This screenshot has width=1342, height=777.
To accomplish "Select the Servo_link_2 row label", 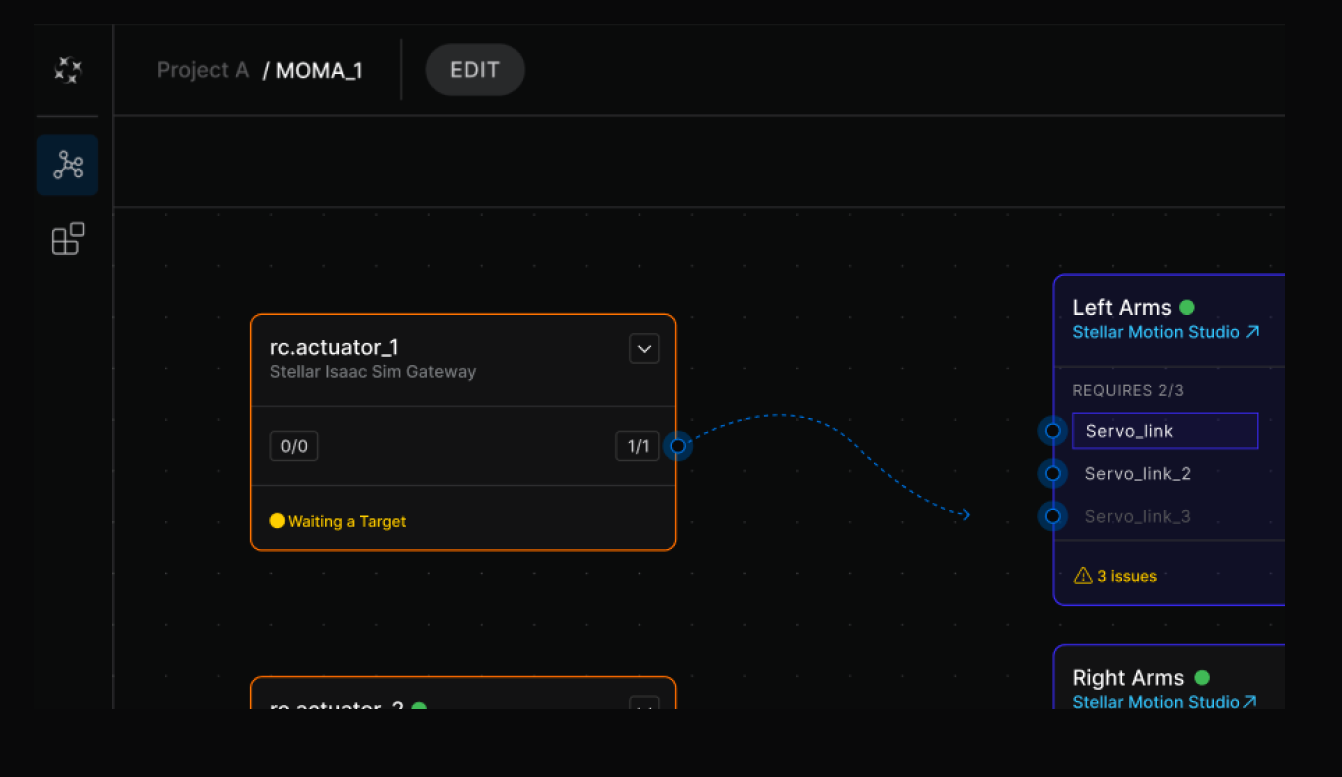I will [1138, 473].
